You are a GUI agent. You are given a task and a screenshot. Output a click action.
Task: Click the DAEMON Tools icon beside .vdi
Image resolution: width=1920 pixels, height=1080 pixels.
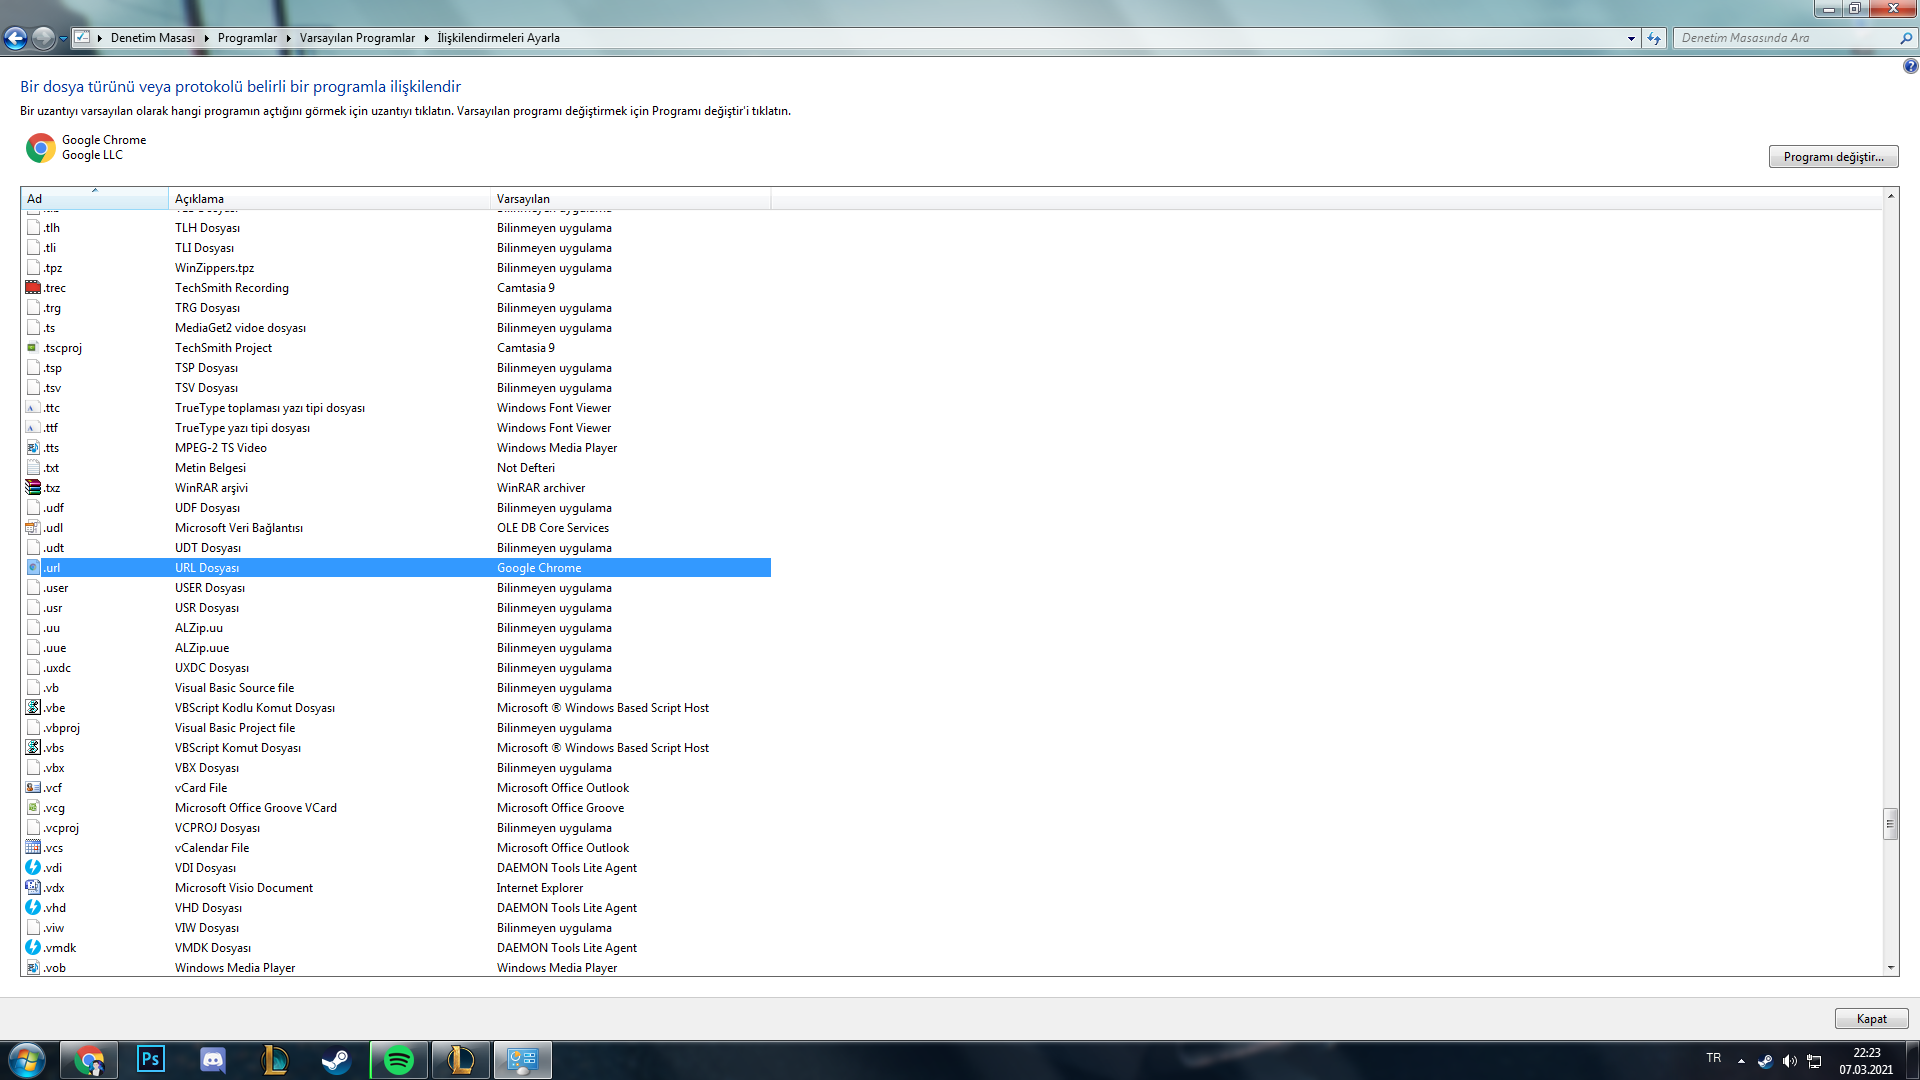33,867
